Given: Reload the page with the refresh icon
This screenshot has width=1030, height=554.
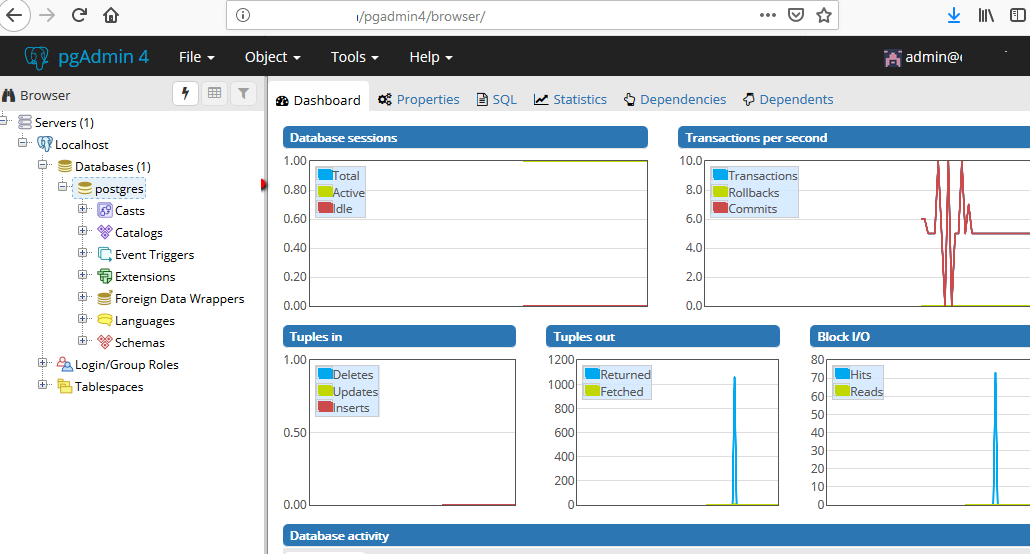Looking at the screenshot, I should (x=79, y=15).
